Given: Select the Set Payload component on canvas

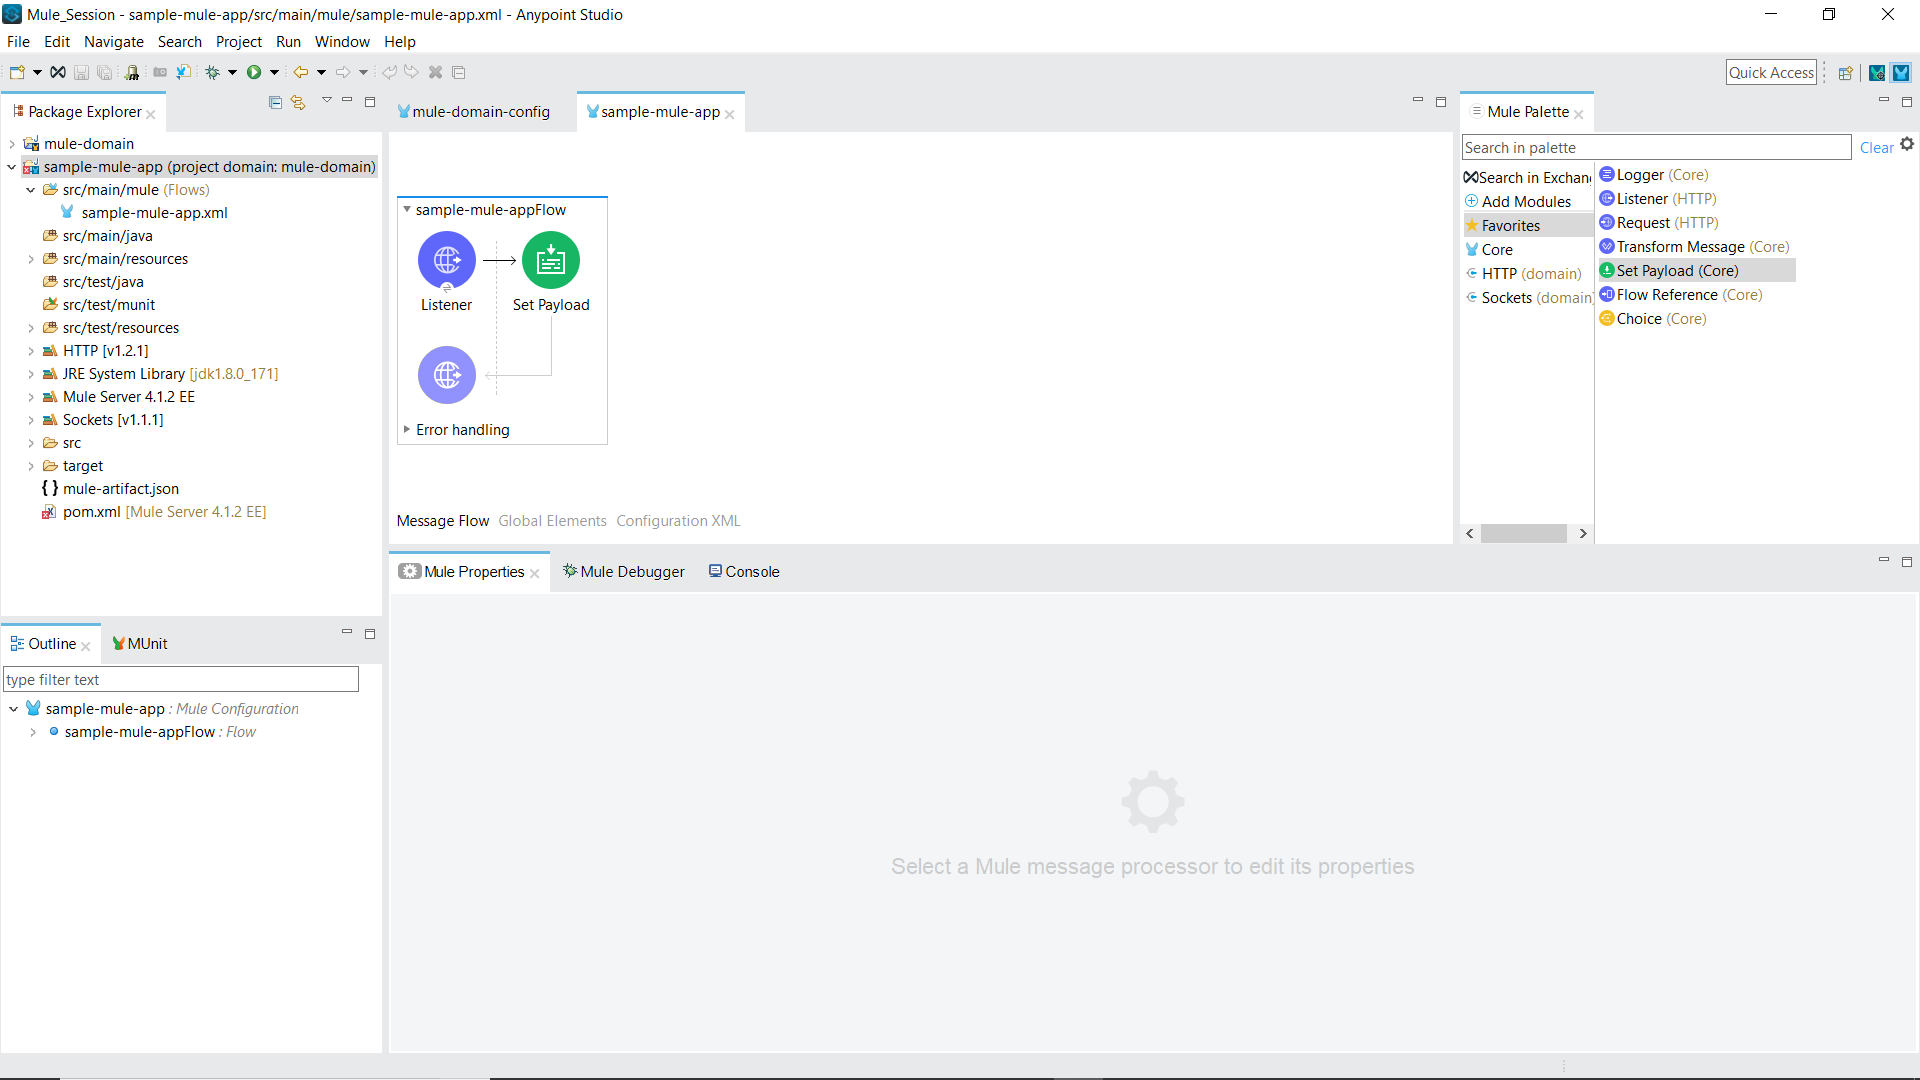Looking at the screenshot, I should tap(550, 261).
